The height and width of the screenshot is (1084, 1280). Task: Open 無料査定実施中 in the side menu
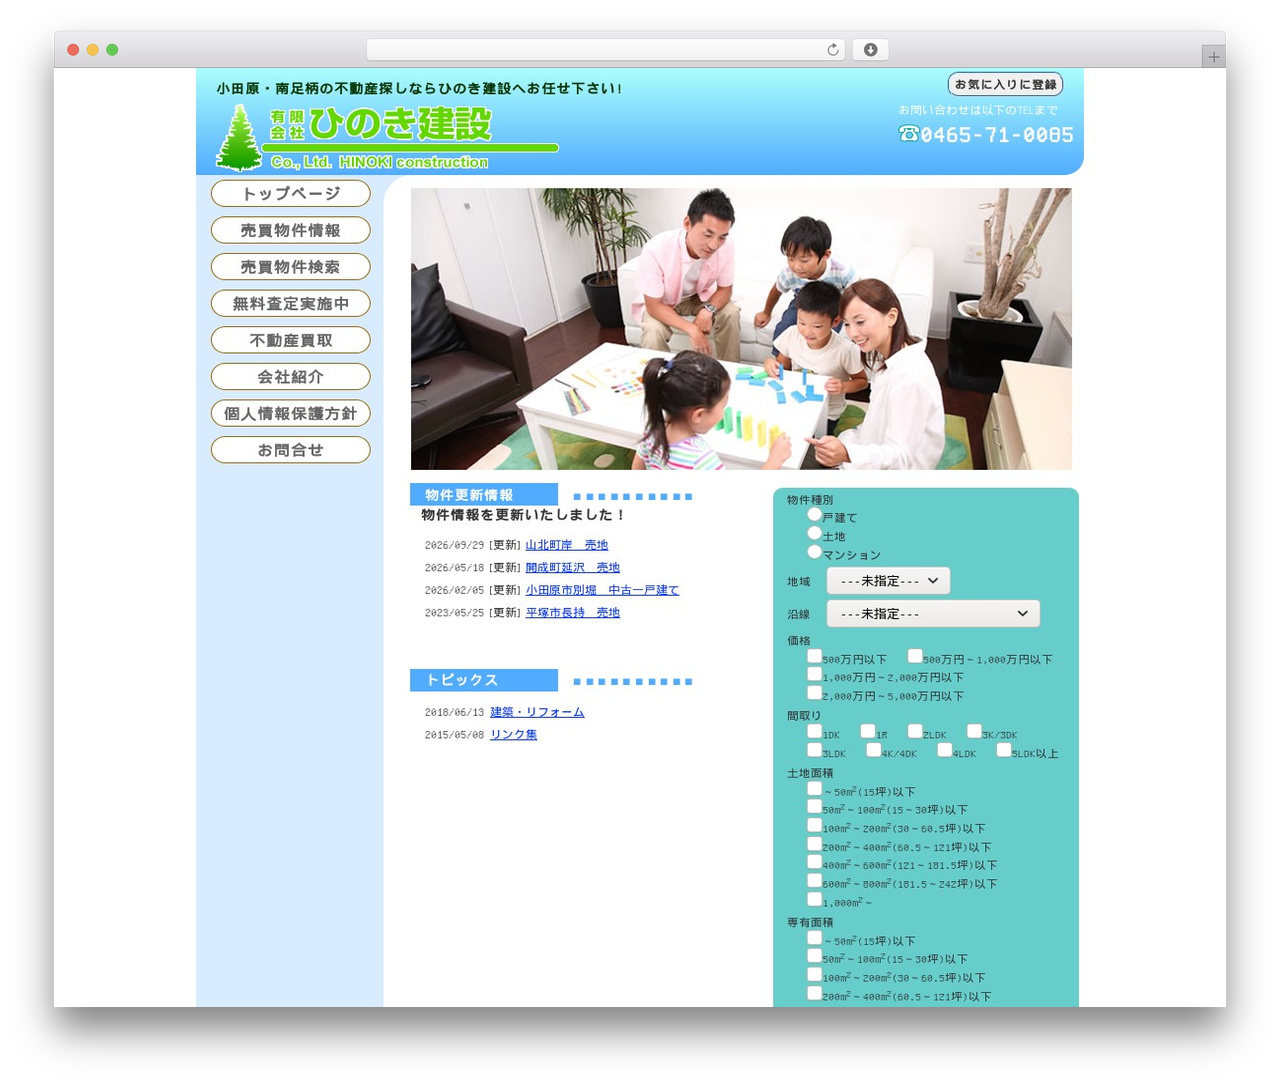coord(291,304)
